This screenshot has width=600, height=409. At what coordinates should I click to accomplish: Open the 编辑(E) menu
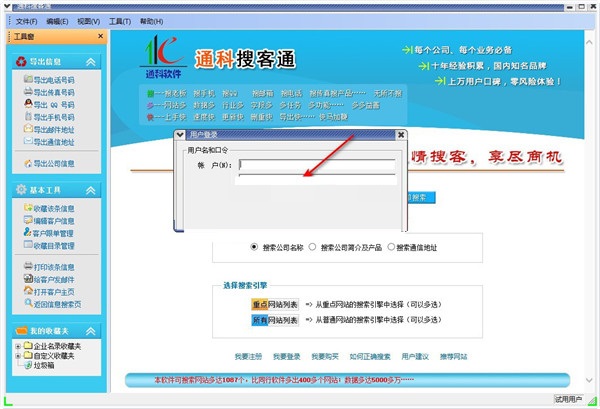pos(57,21)
